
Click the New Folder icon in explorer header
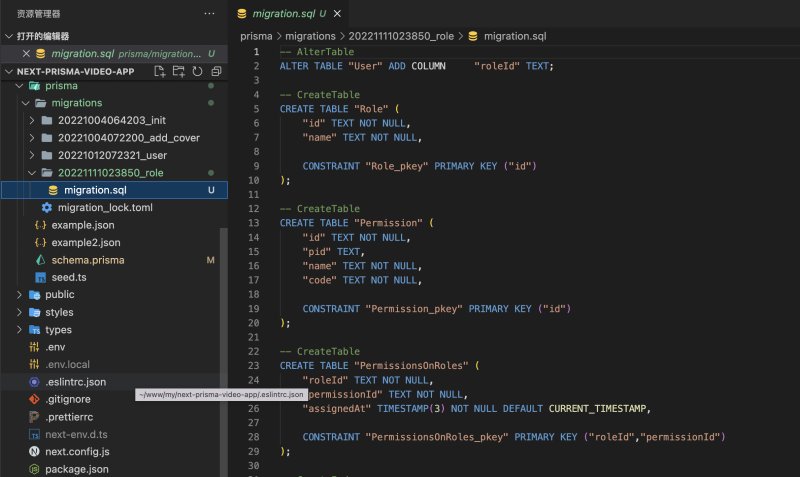179,71
